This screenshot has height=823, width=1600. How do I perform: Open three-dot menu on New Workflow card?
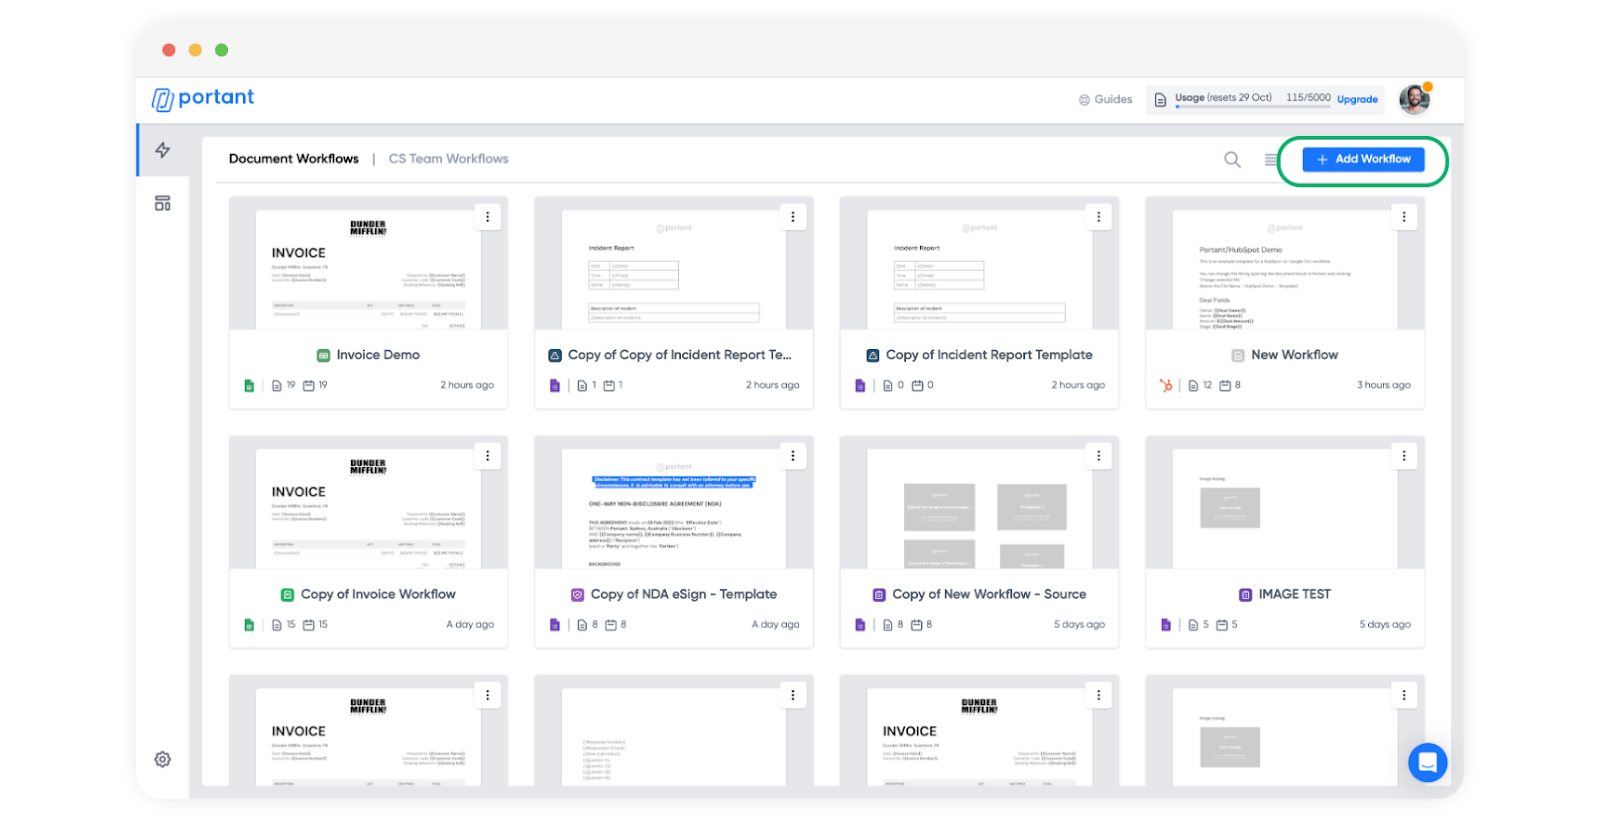pos(1404,217)
